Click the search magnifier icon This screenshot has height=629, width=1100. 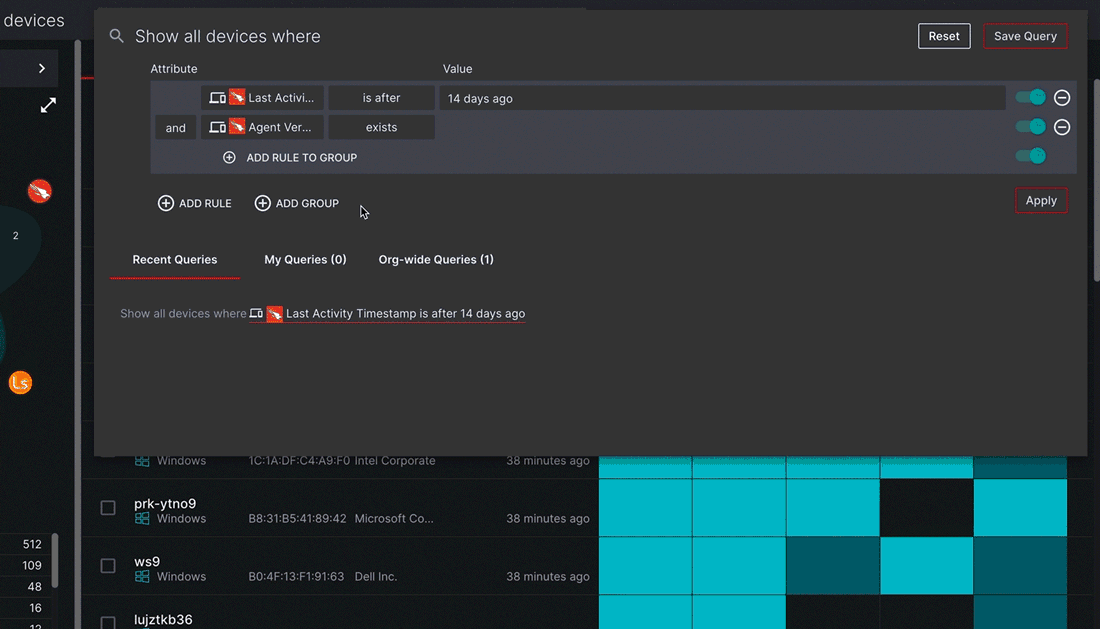tap(116, 36)
